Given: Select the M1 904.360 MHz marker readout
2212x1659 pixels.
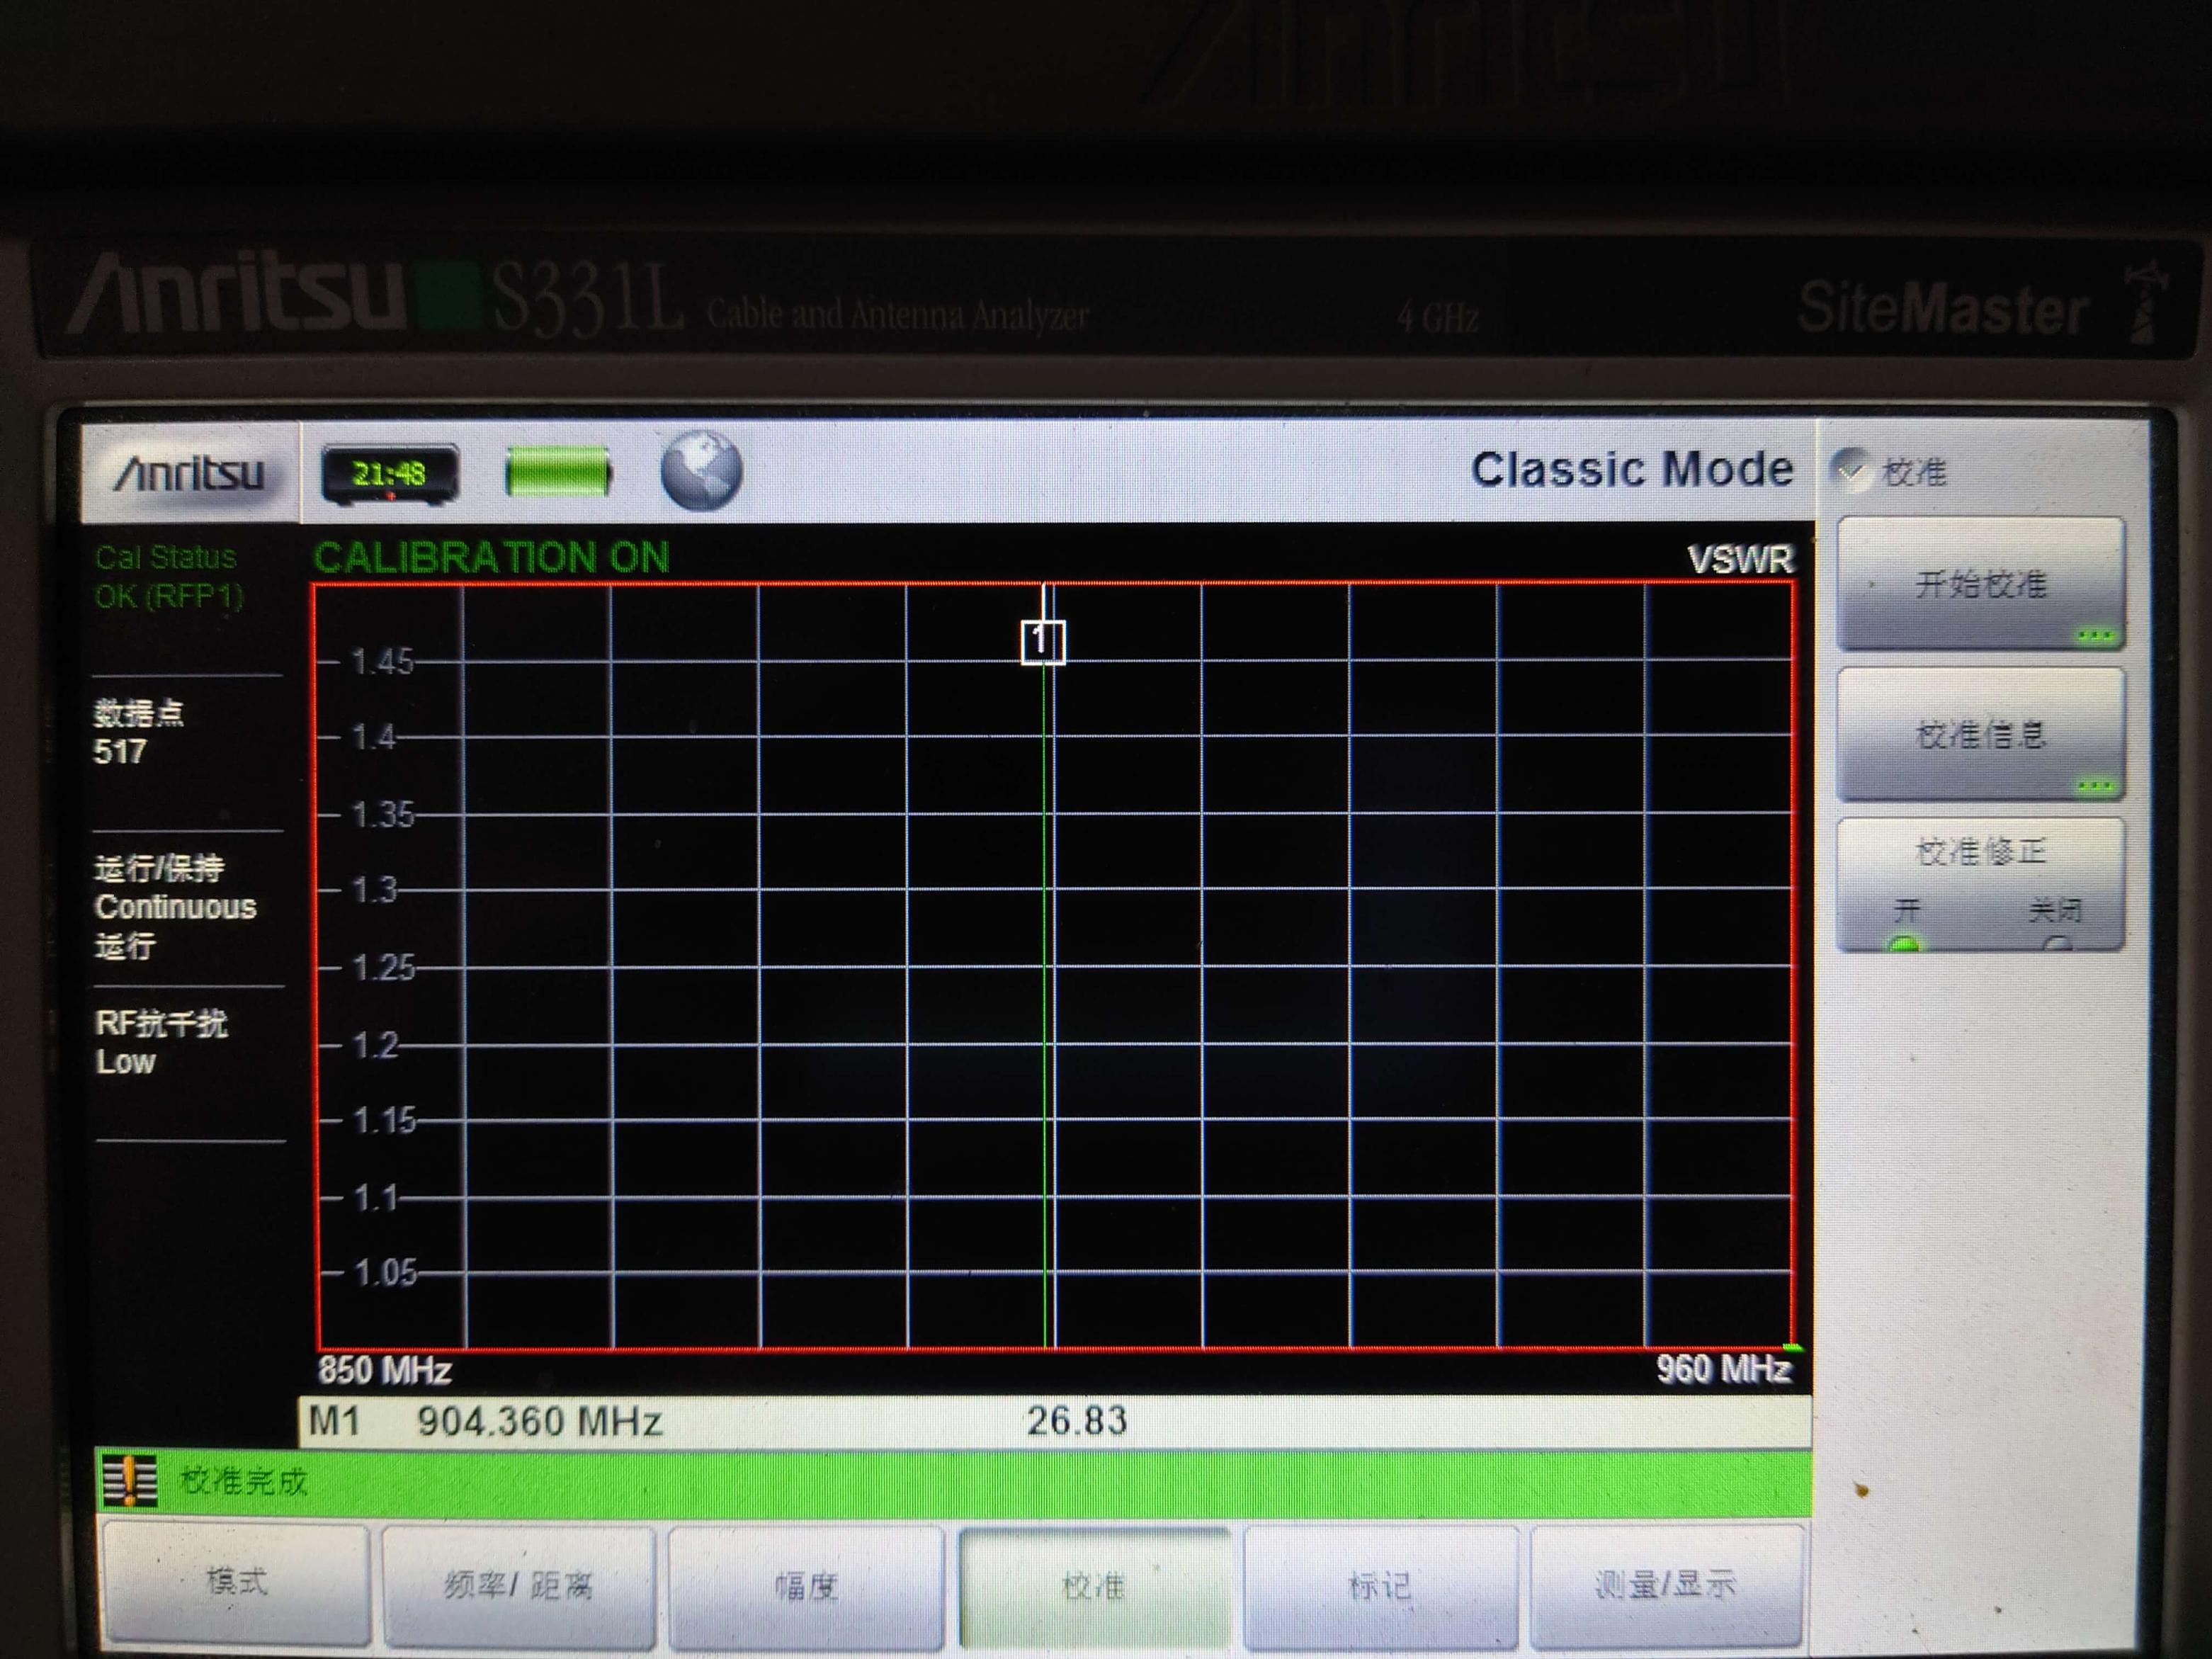Looking at the screenshot, I should (486, 1421).
